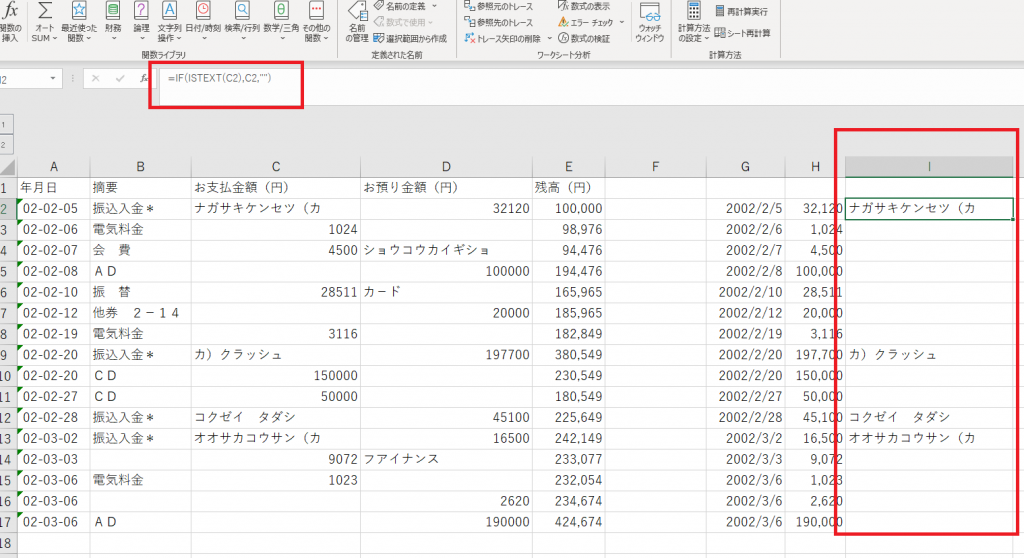Click 選択範囲から作成 button
The width and height of the screenshot is (1024, 558).
[408, 38]
